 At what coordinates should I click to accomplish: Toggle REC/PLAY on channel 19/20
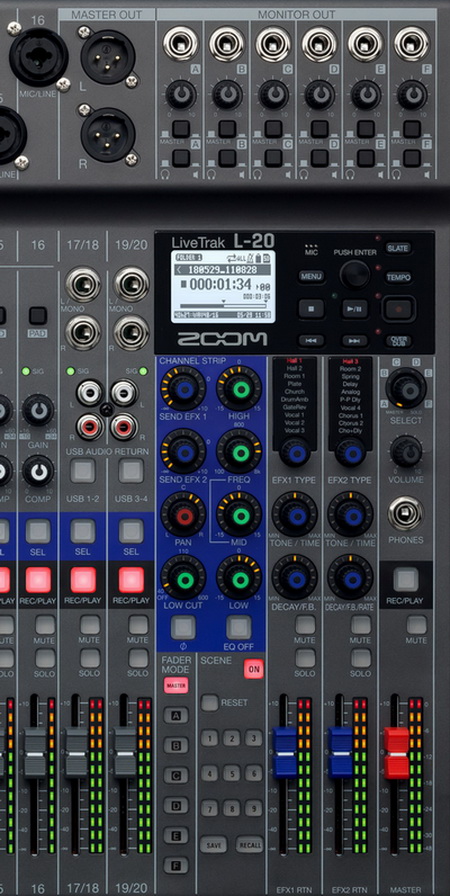131,580
